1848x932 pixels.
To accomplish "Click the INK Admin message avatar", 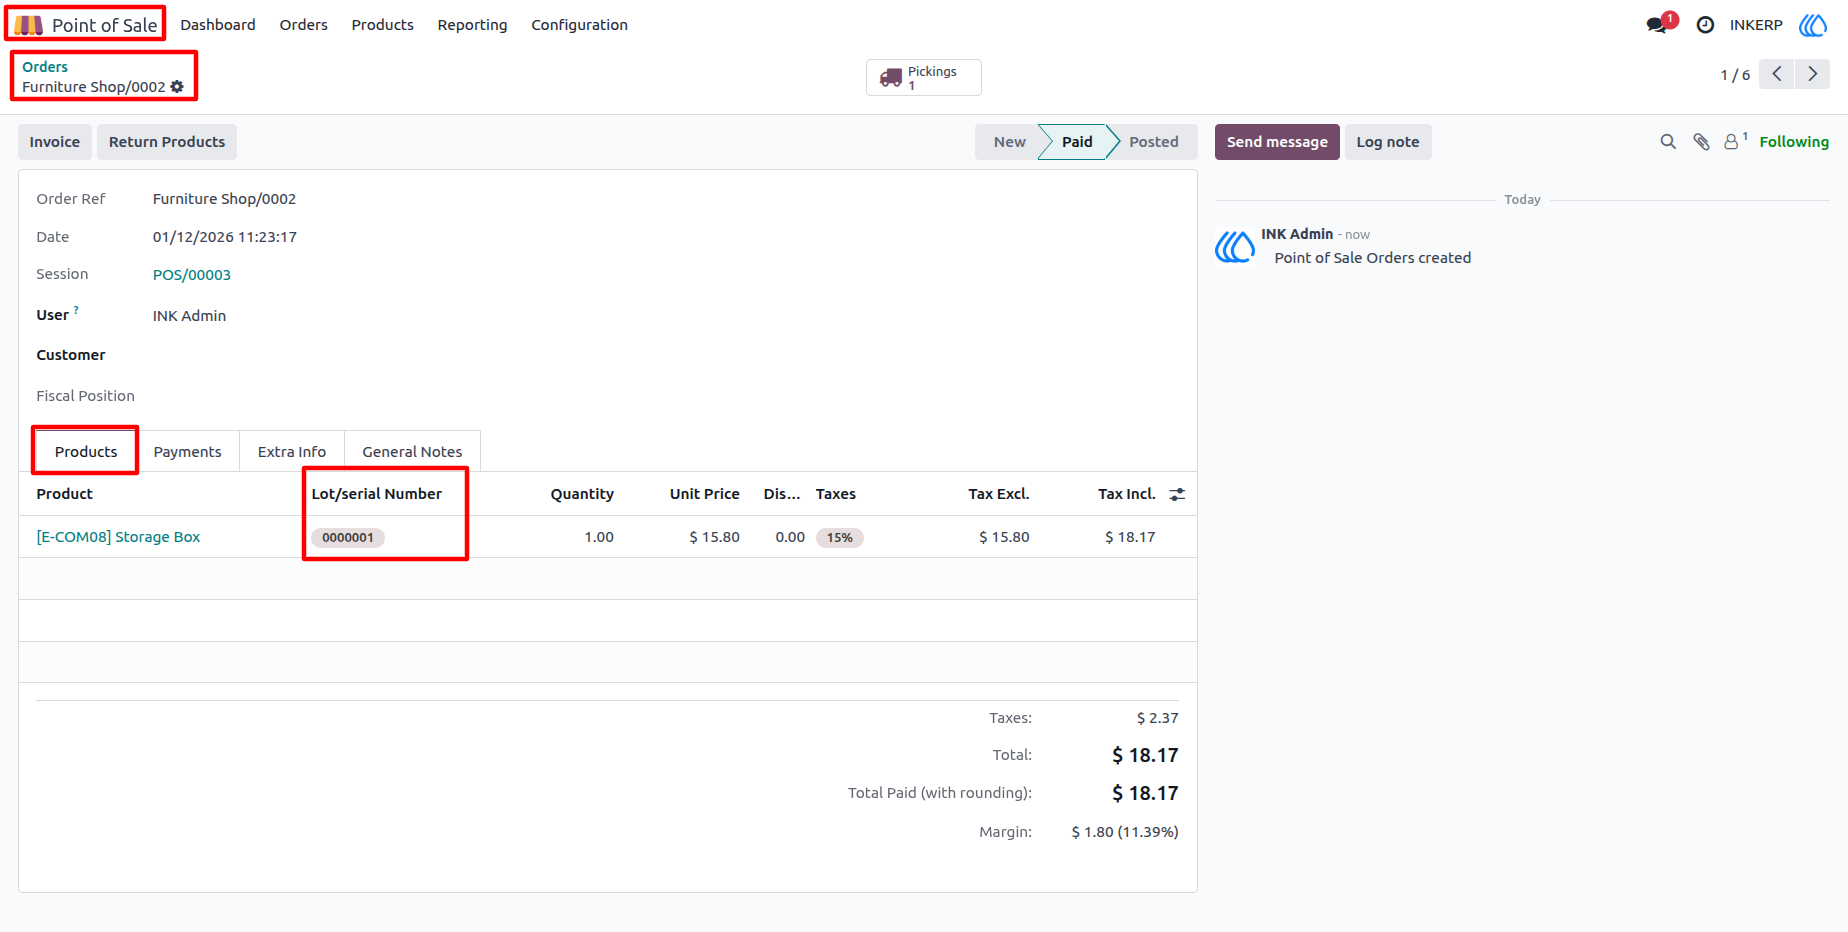I will [x=1235, y=246].
